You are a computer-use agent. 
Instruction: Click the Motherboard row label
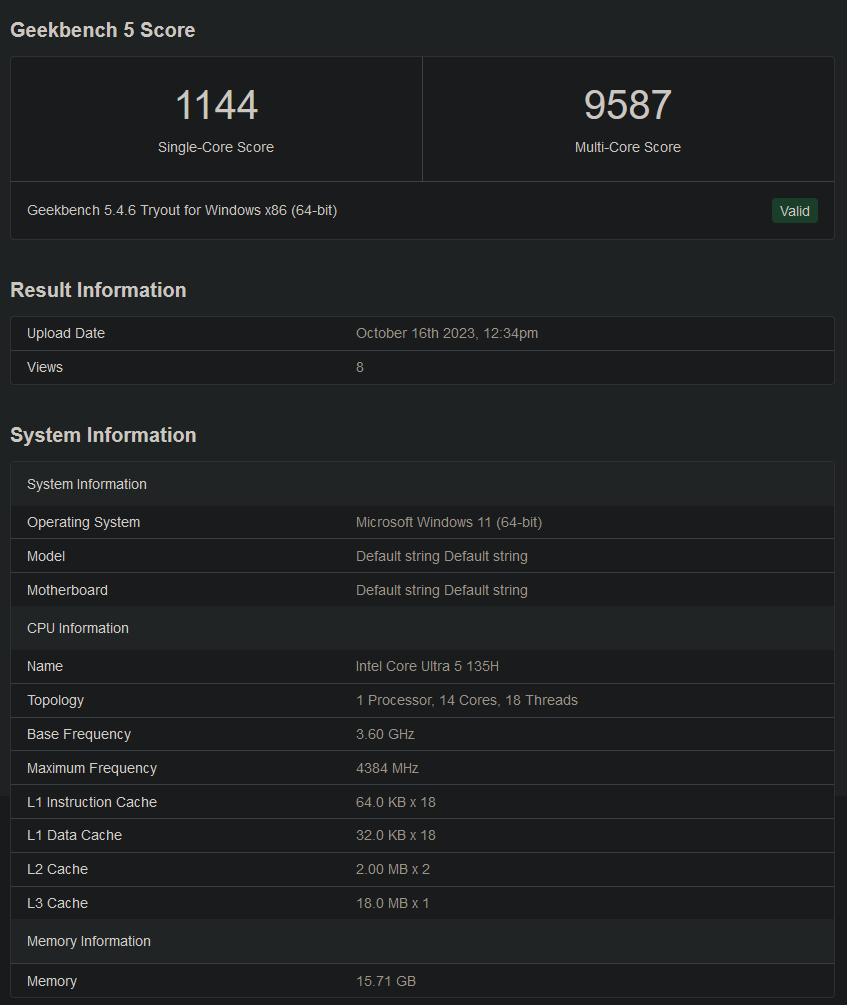pyautogui.click(x=67, y=590)
